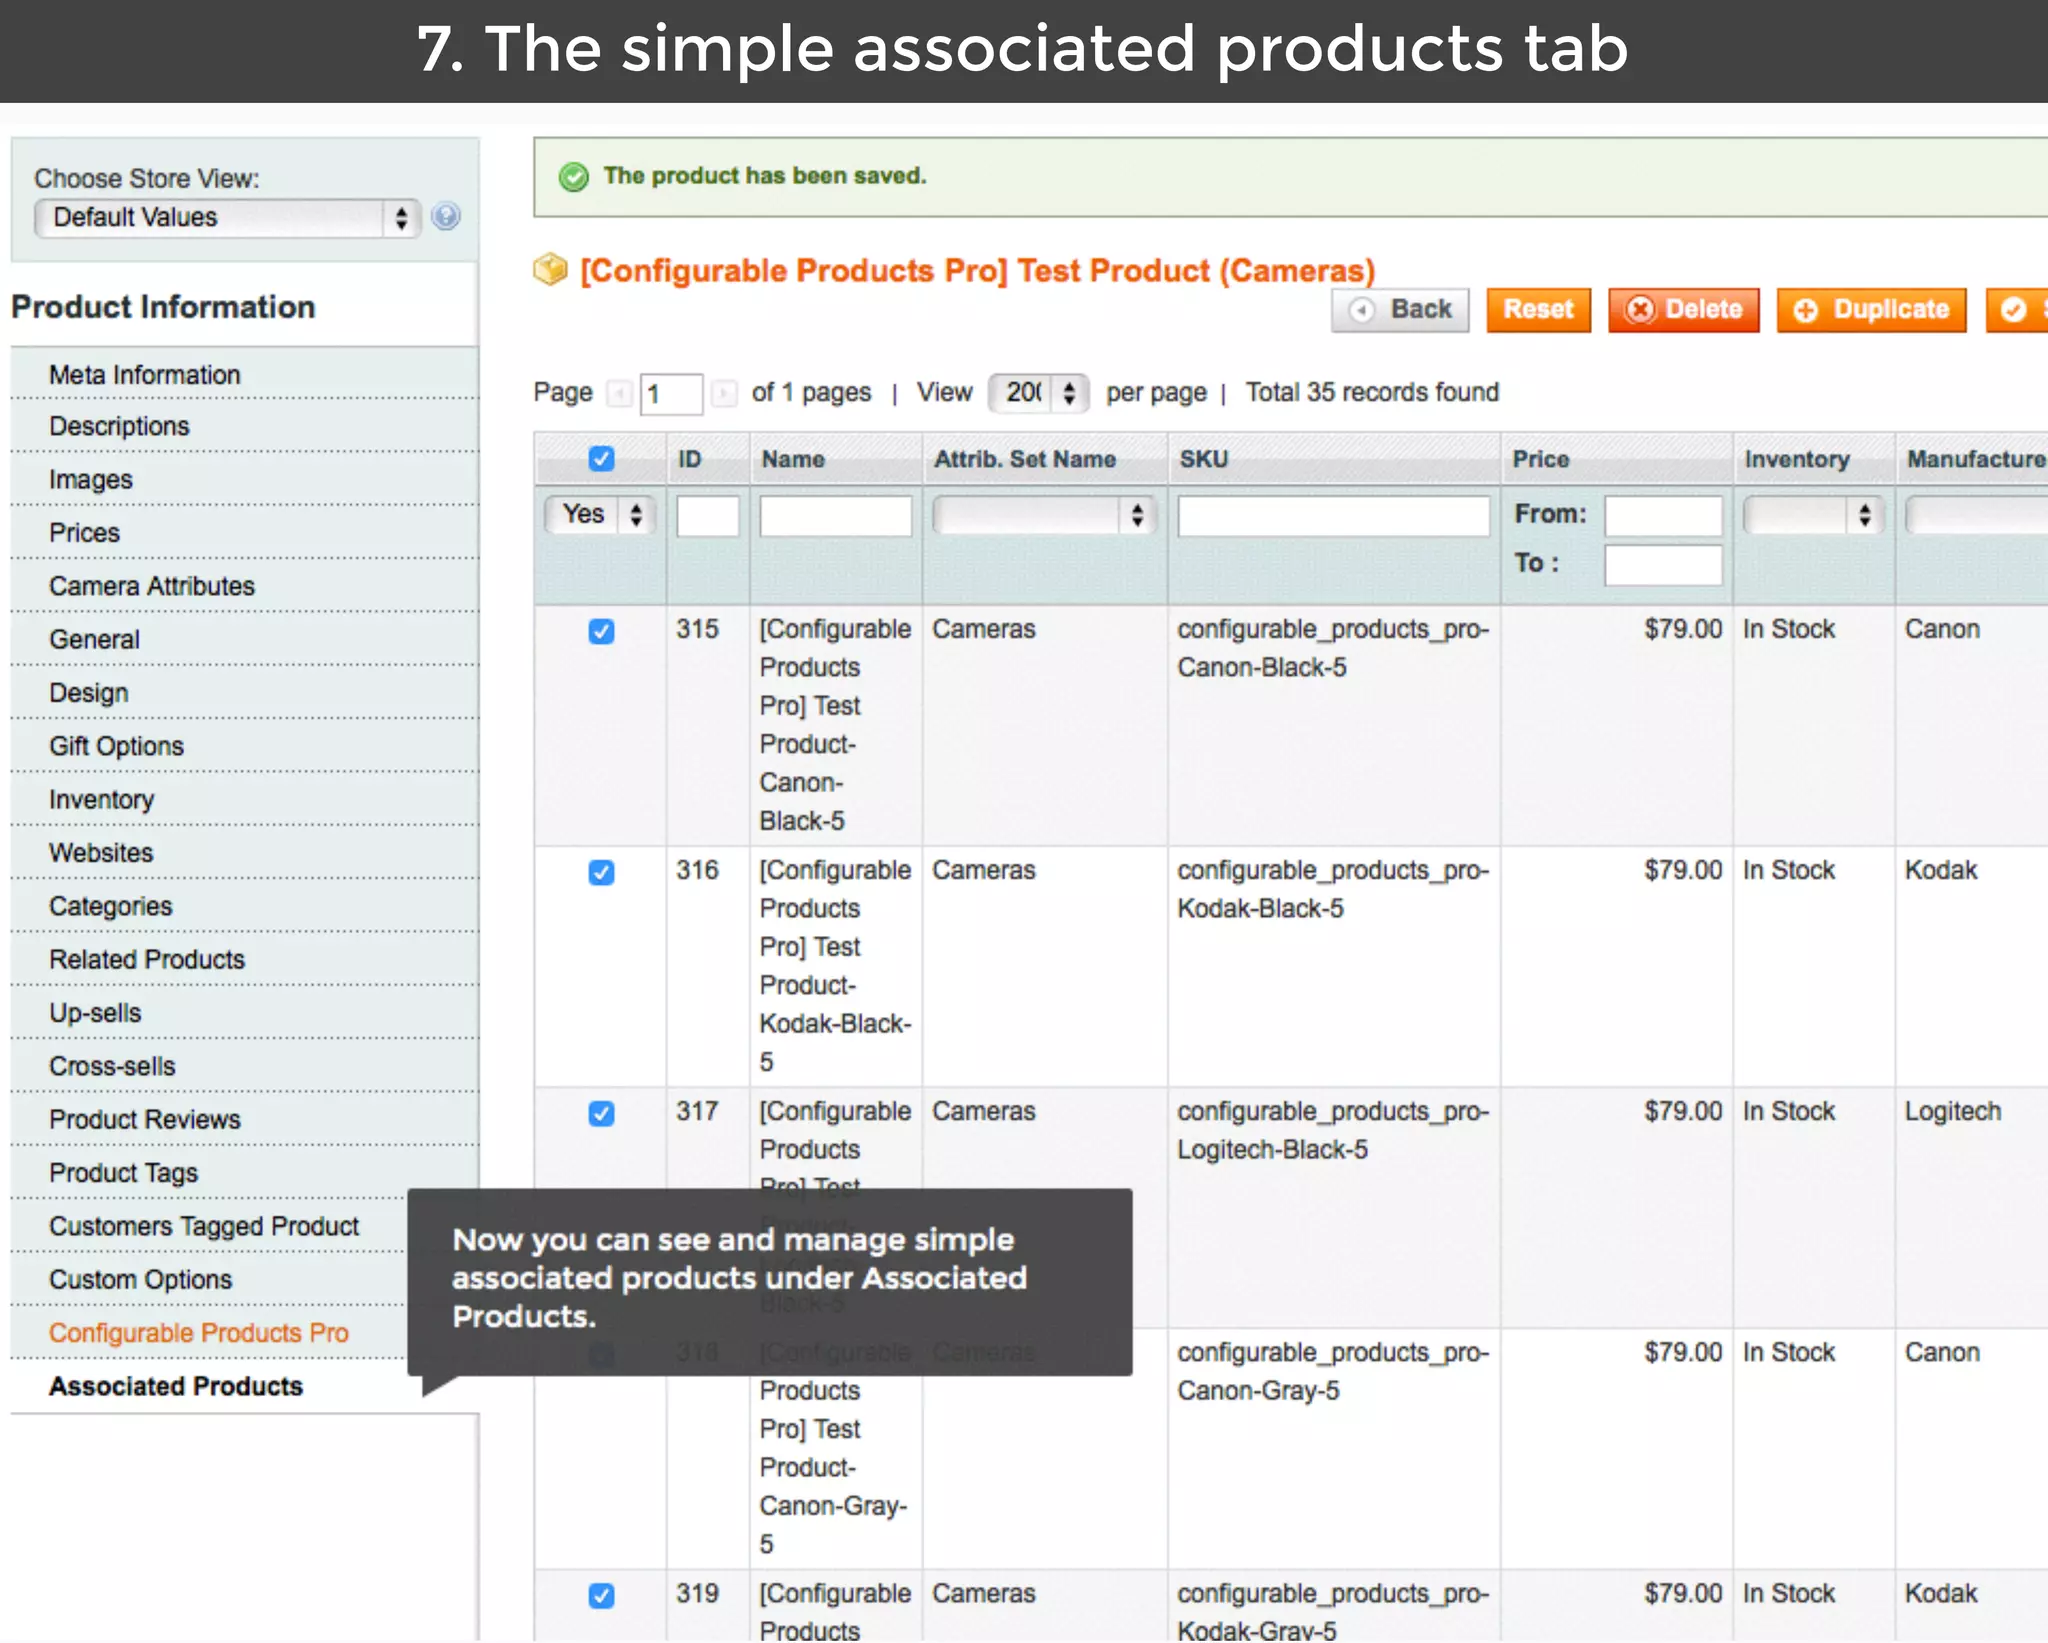The width and height of the screenshot is (2048, 1643).
Task: Click SKU configurable_products_pro-Canon-Gray-5
Action: [1333, 1371]
